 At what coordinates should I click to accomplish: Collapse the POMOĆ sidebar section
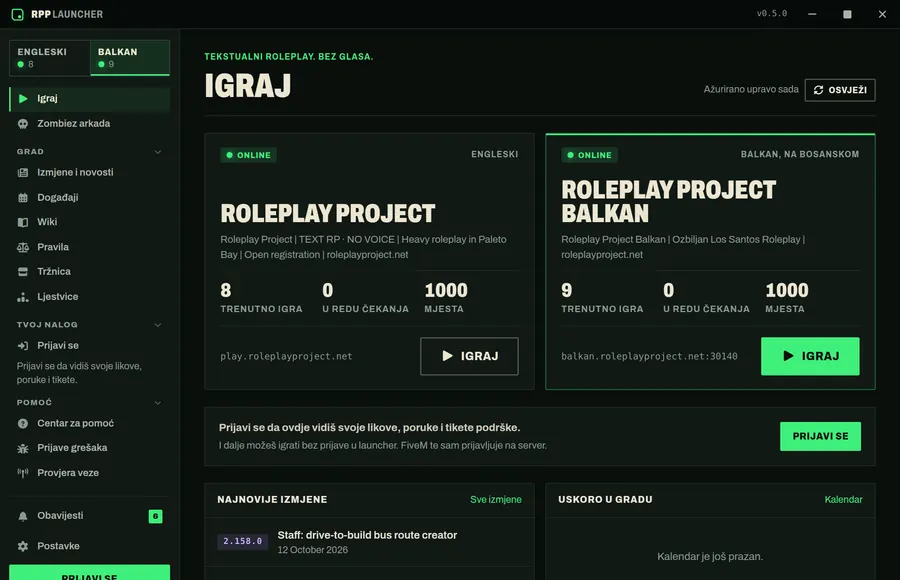click(x=158, y=403)
